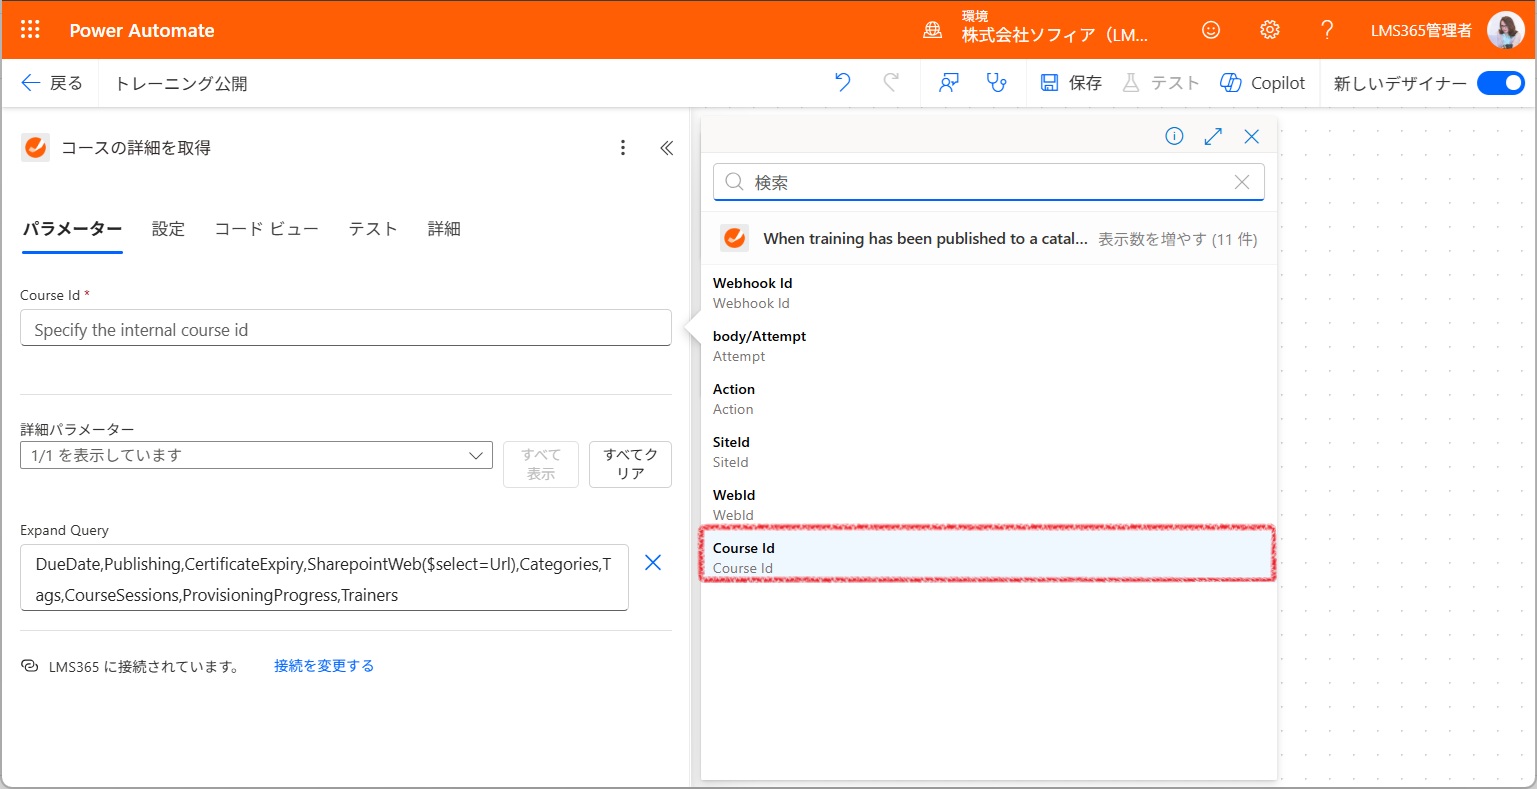Click the Expand Query text field

click(324, 578)
